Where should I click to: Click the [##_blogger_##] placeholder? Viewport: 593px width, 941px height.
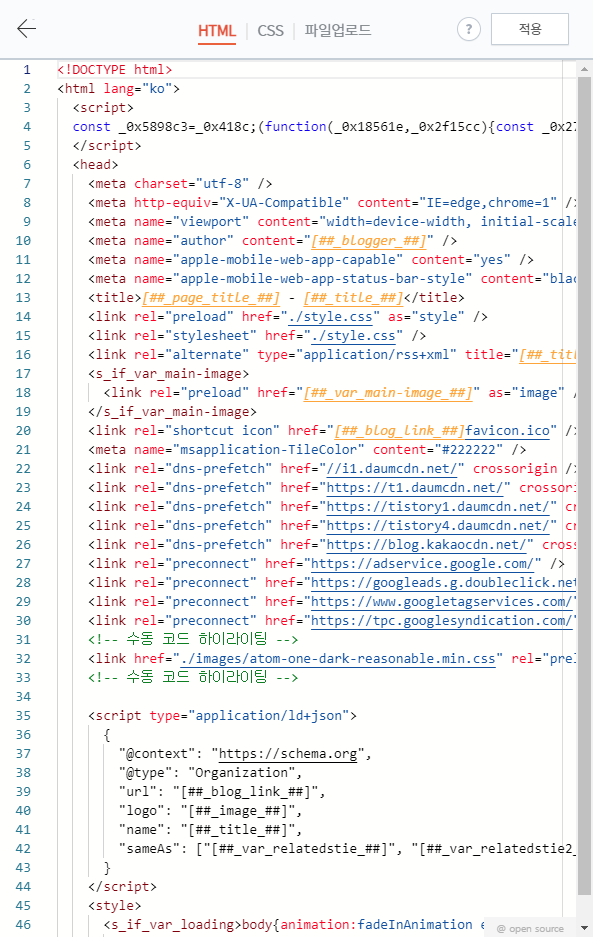tap(369, 241)
